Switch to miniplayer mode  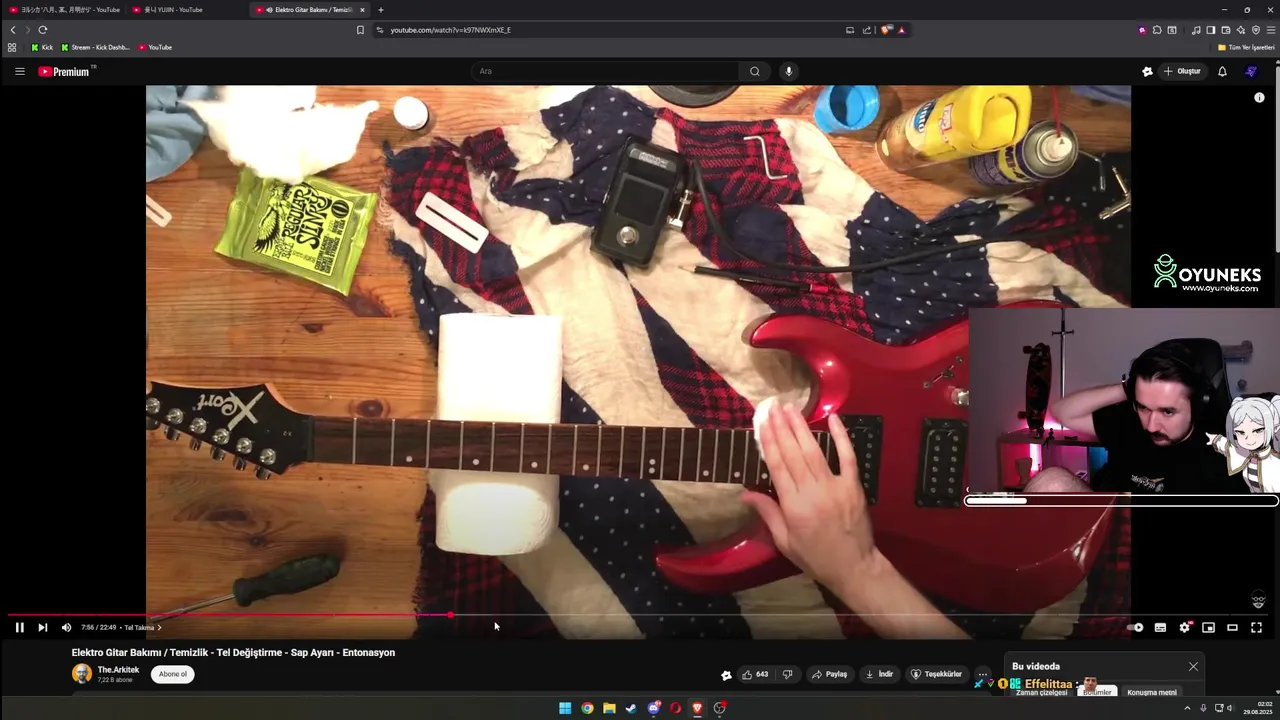coord(1208,627)
